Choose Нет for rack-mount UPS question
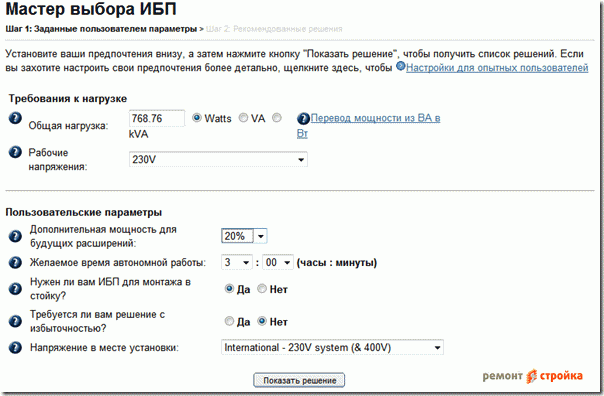 [262, 288]
